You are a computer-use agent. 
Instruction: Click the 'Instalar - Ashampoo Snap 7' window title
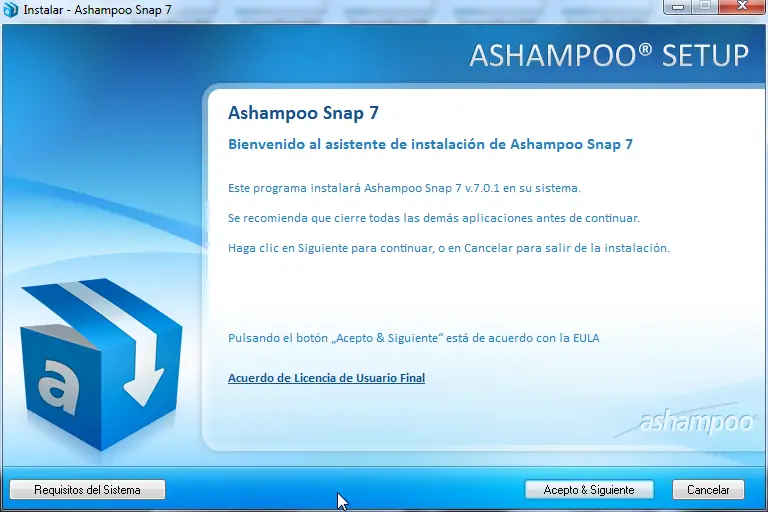point(97,10)
